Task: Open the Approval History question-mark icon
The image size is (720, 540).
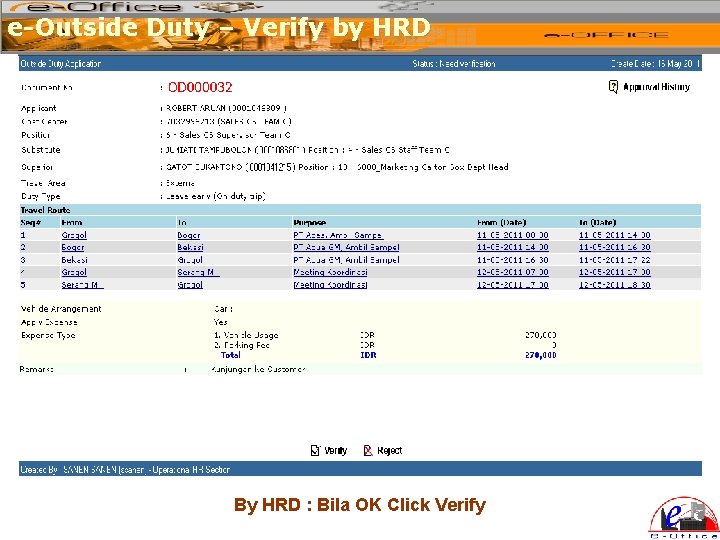Action: pos(613,86)
